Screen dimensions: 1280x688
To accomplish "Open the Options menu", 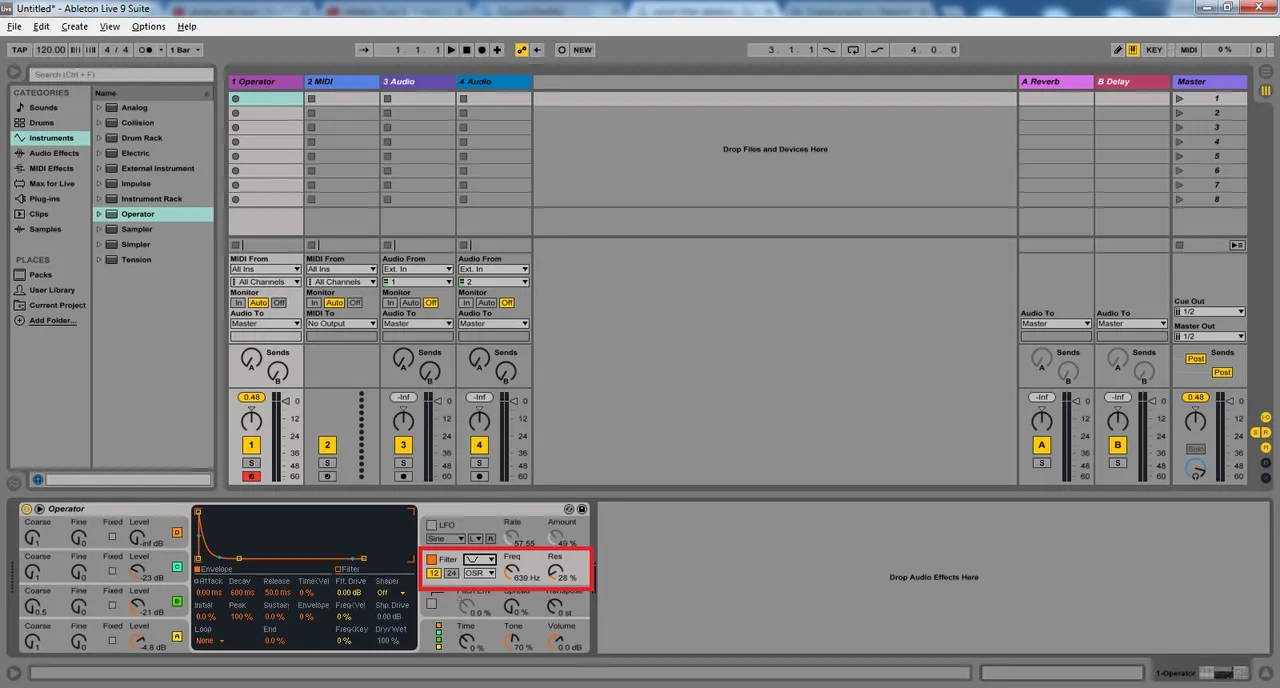I will click(149, 27).
